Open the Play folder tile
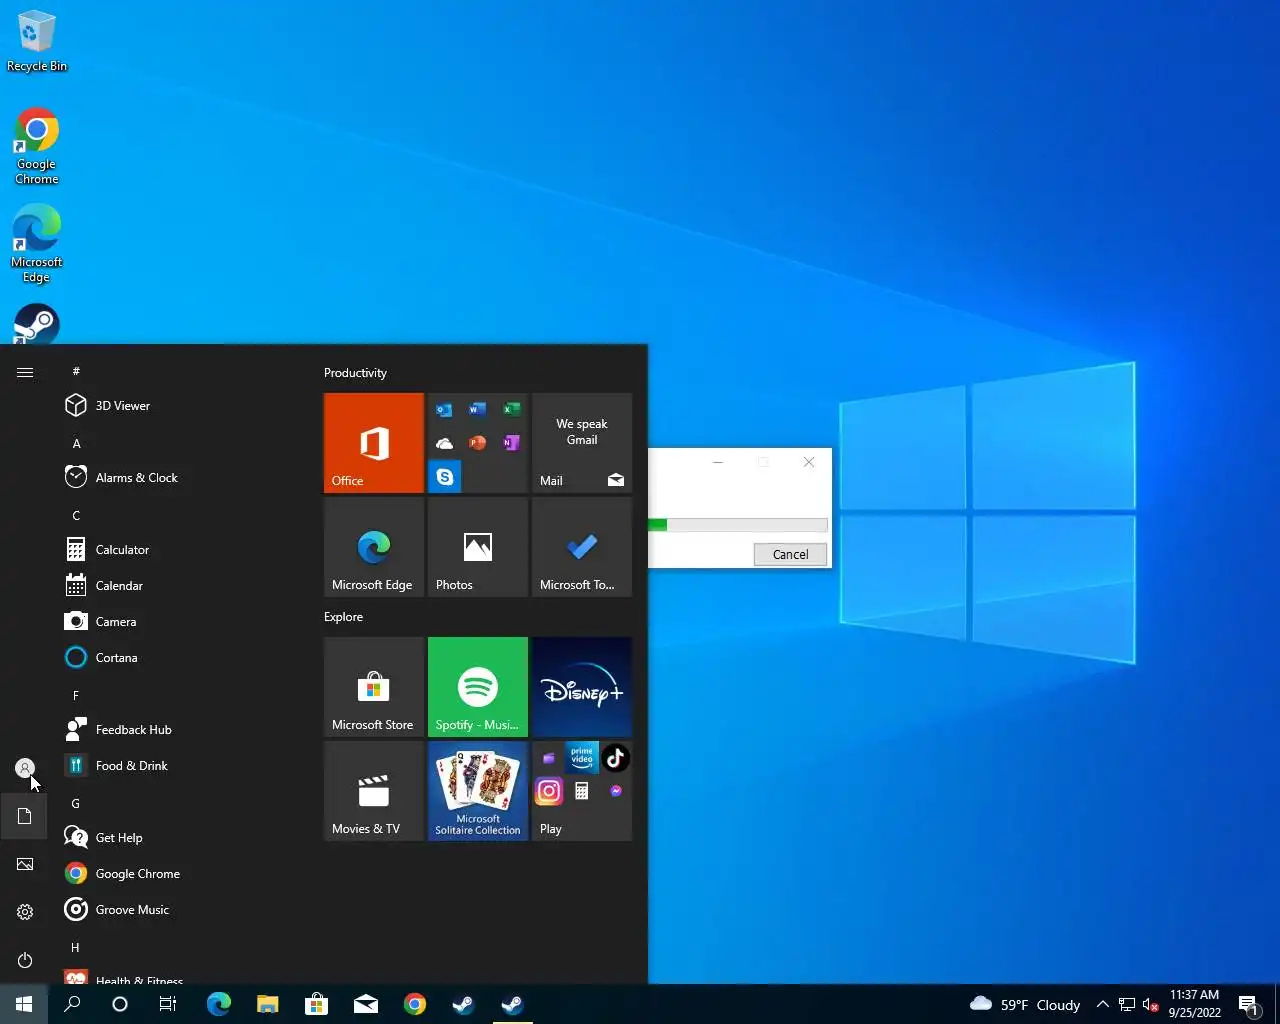 click(x=582, y=791)
